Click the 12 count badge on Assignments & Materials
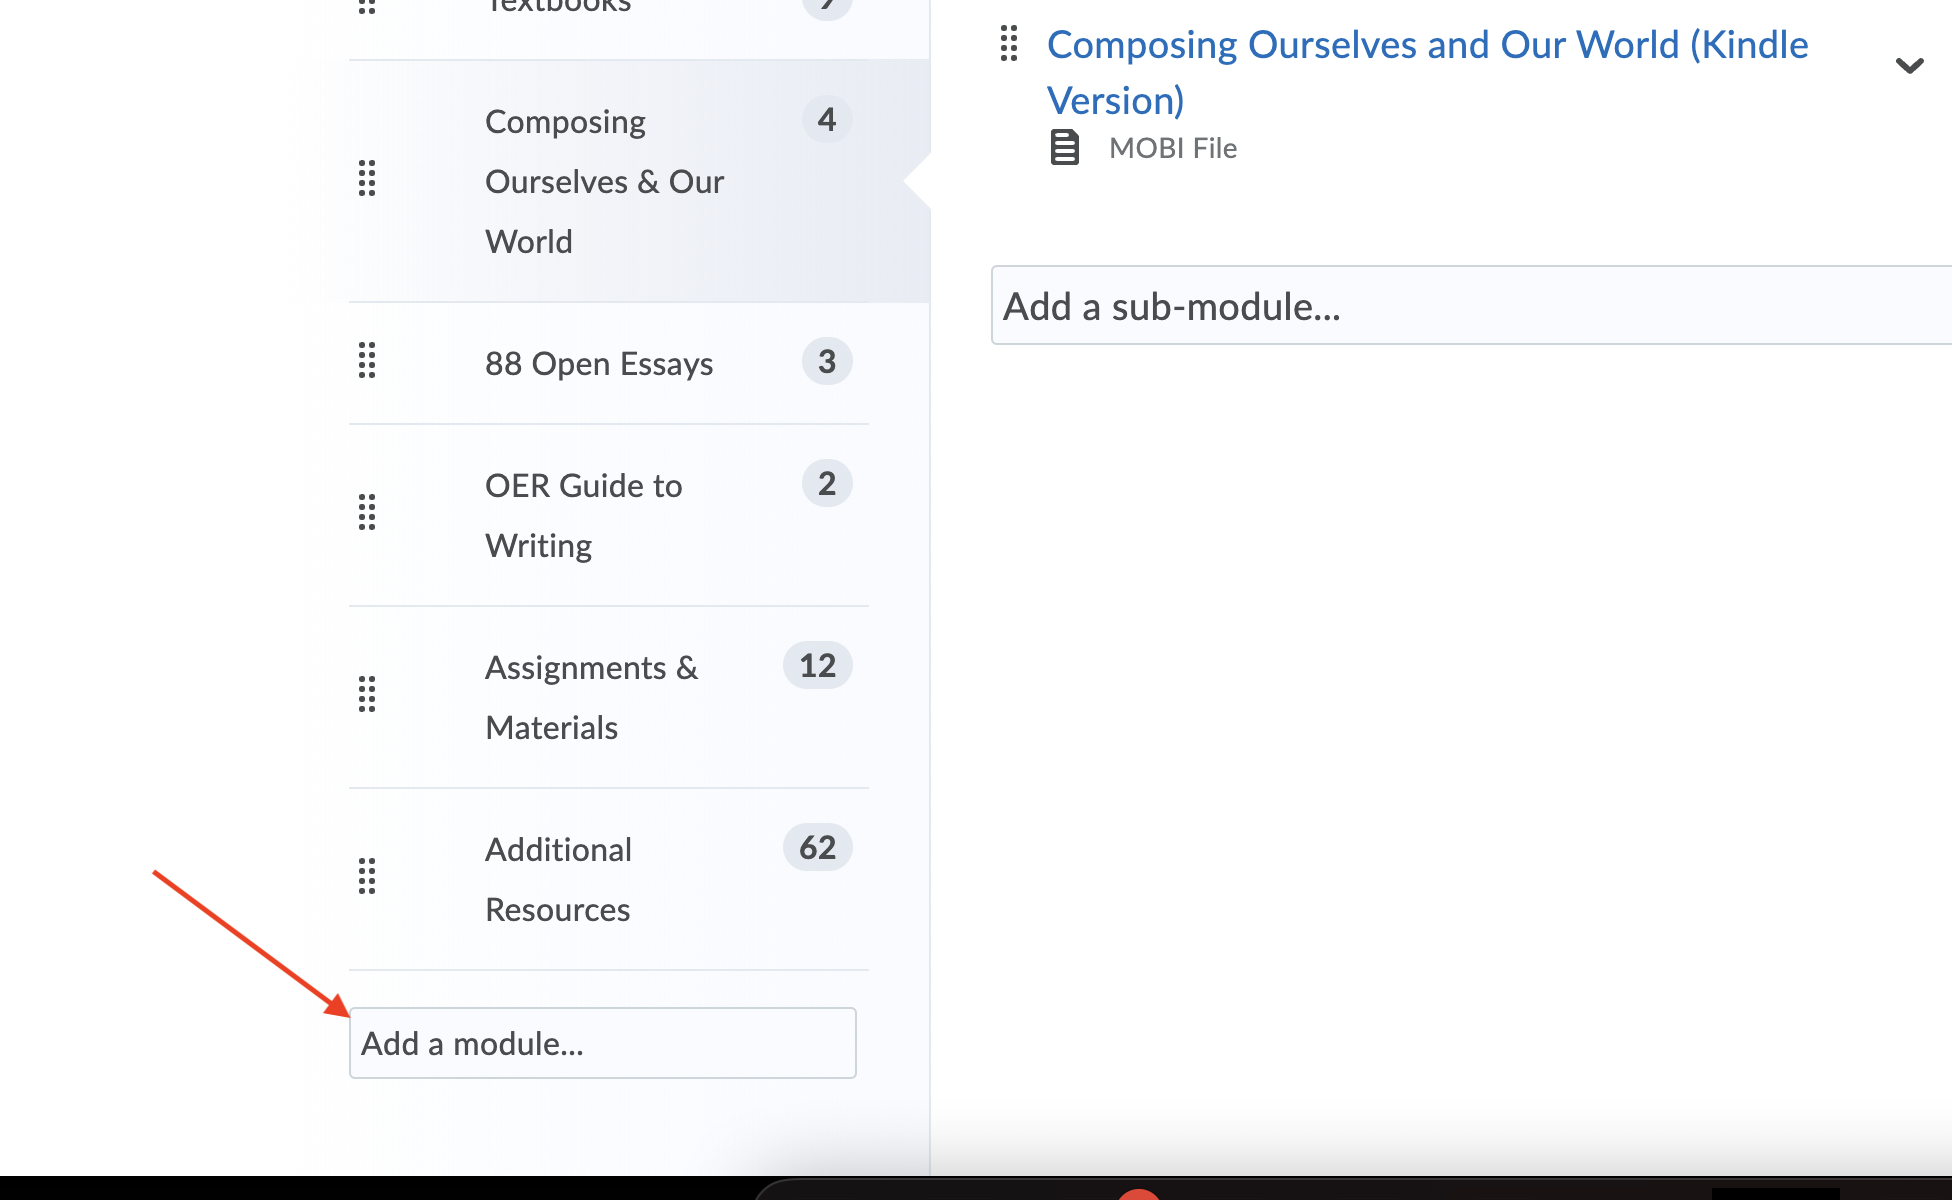 (x=816, y=665)
